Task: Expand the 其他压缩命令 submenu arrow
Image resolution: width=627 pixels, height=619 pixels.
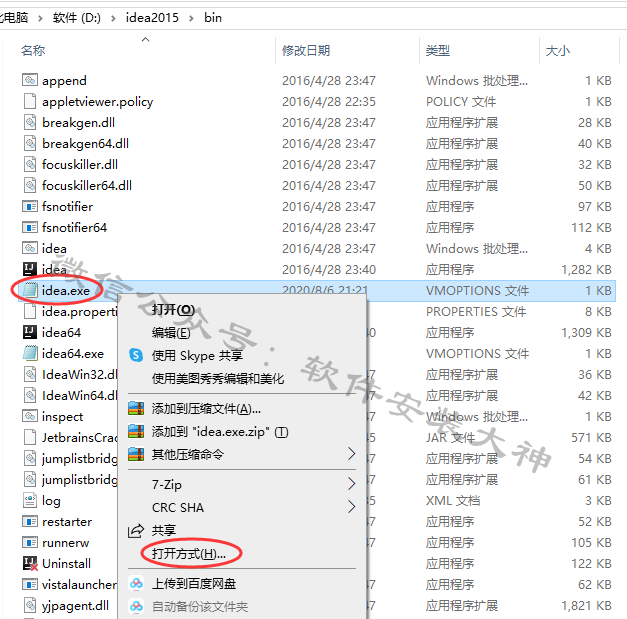Action: [351, 454]
